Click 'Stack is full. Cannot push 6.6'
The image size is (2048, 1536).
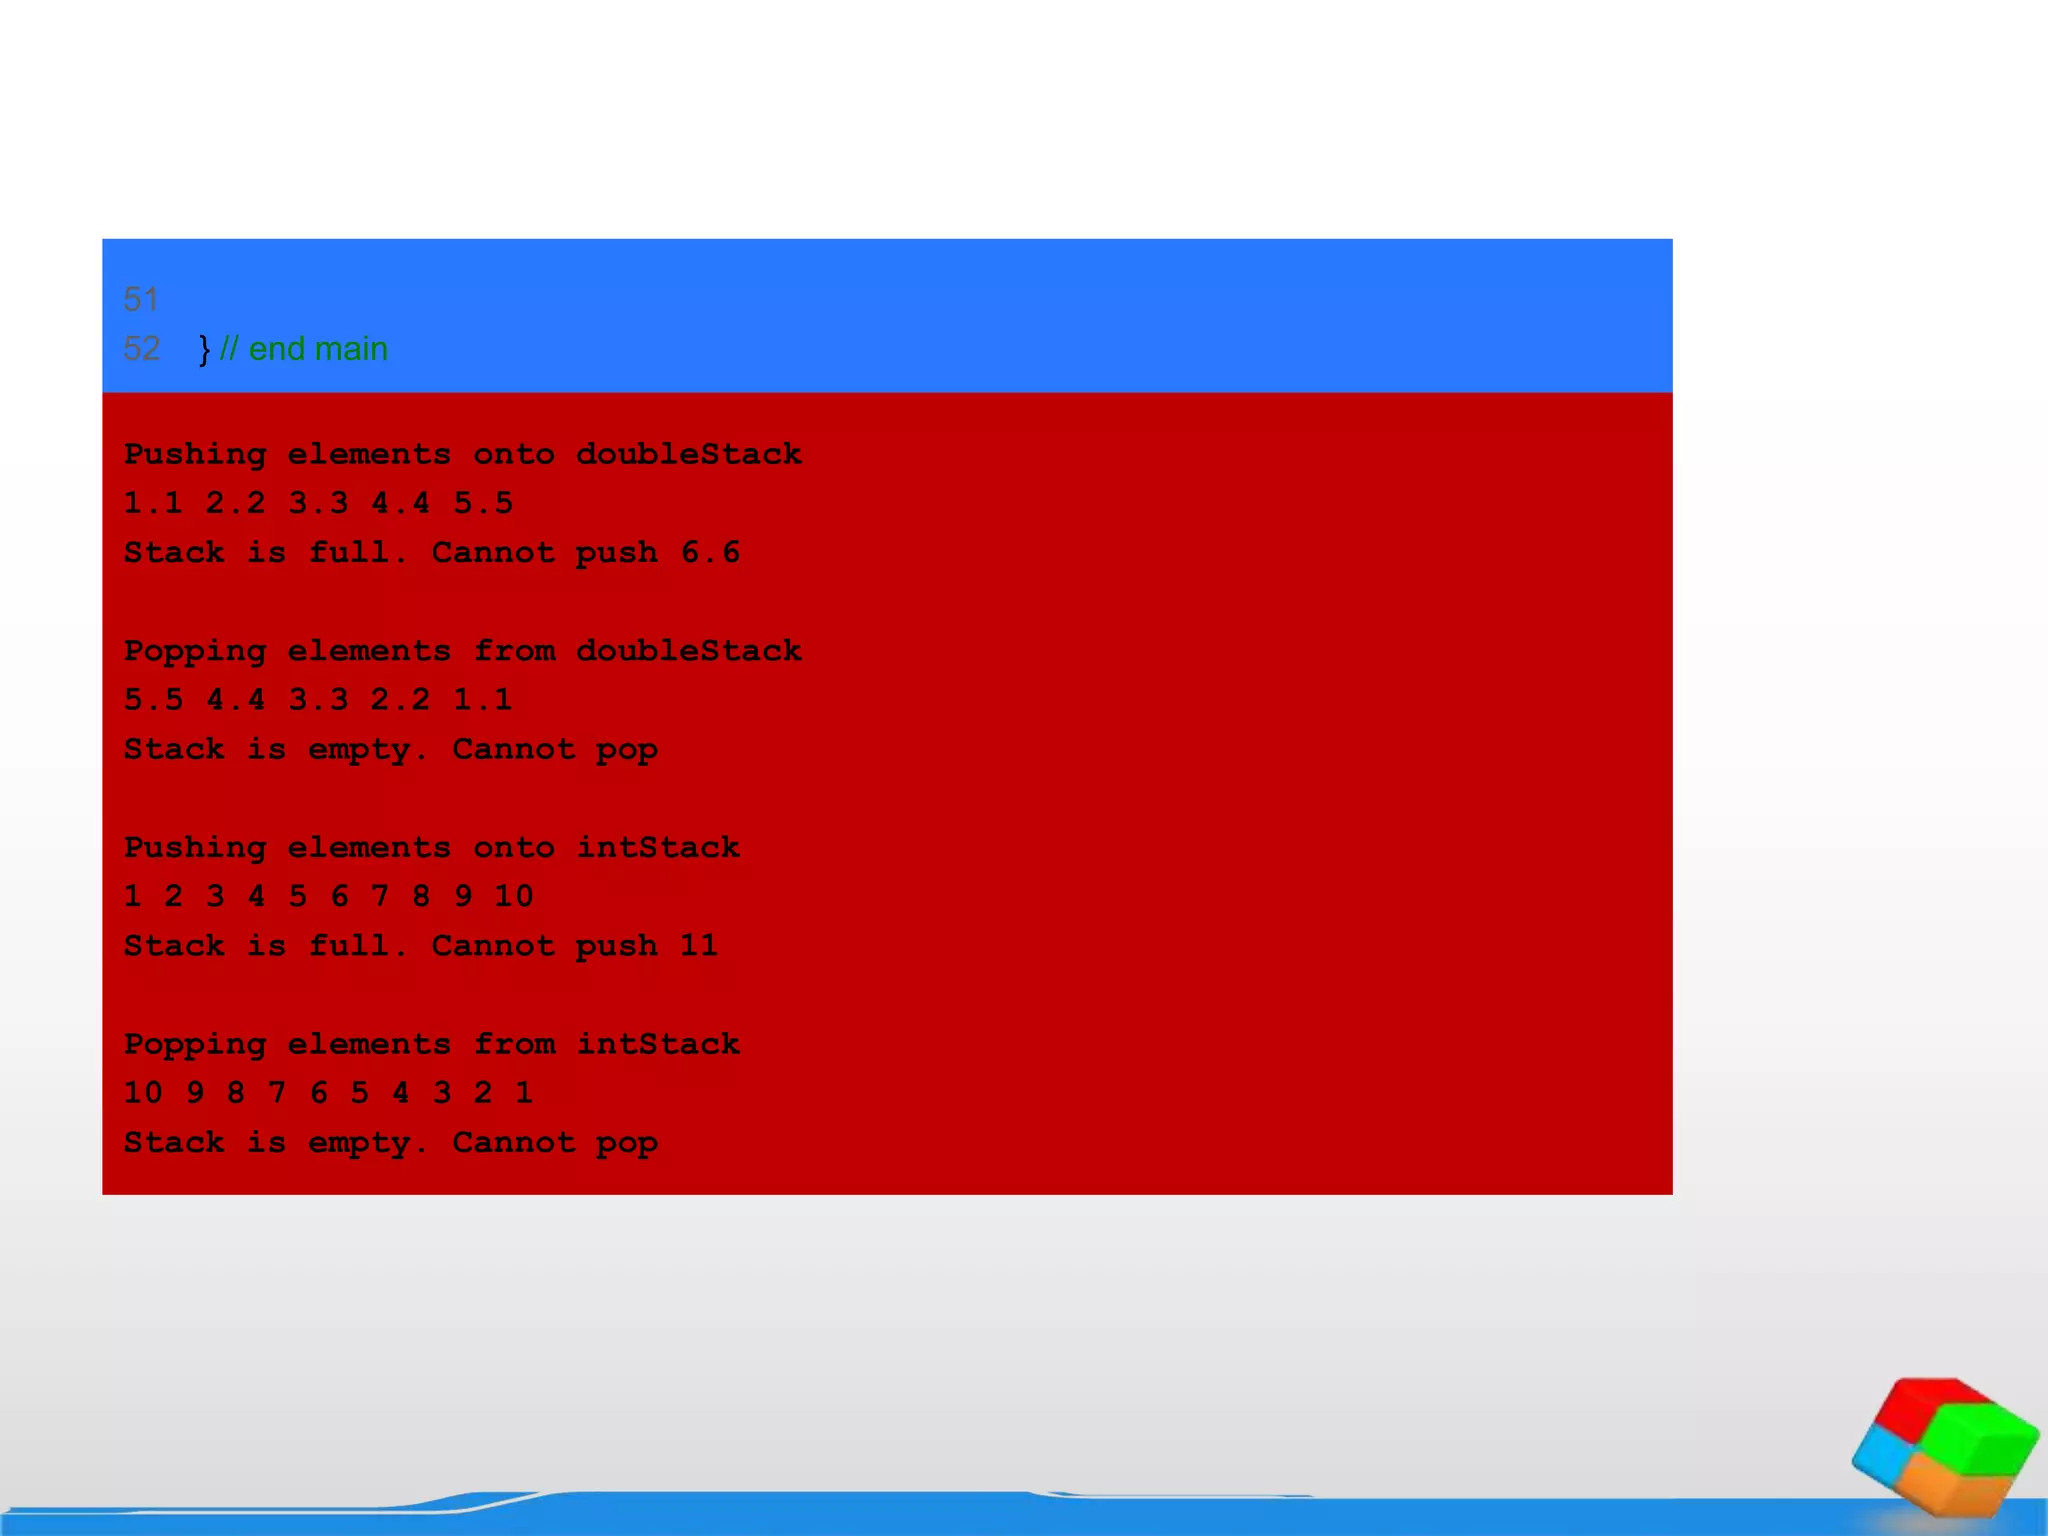[432, 552]
